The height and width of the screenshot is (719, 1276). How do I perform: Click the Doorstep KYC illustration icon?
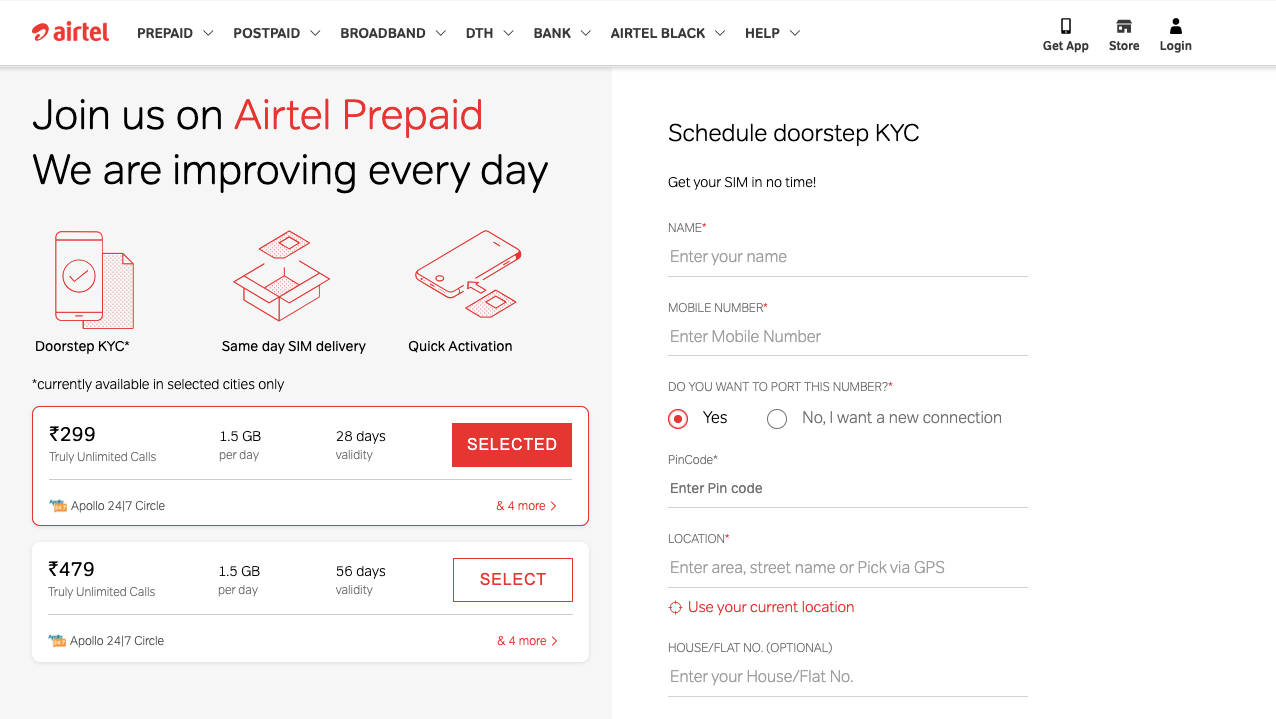93,279
